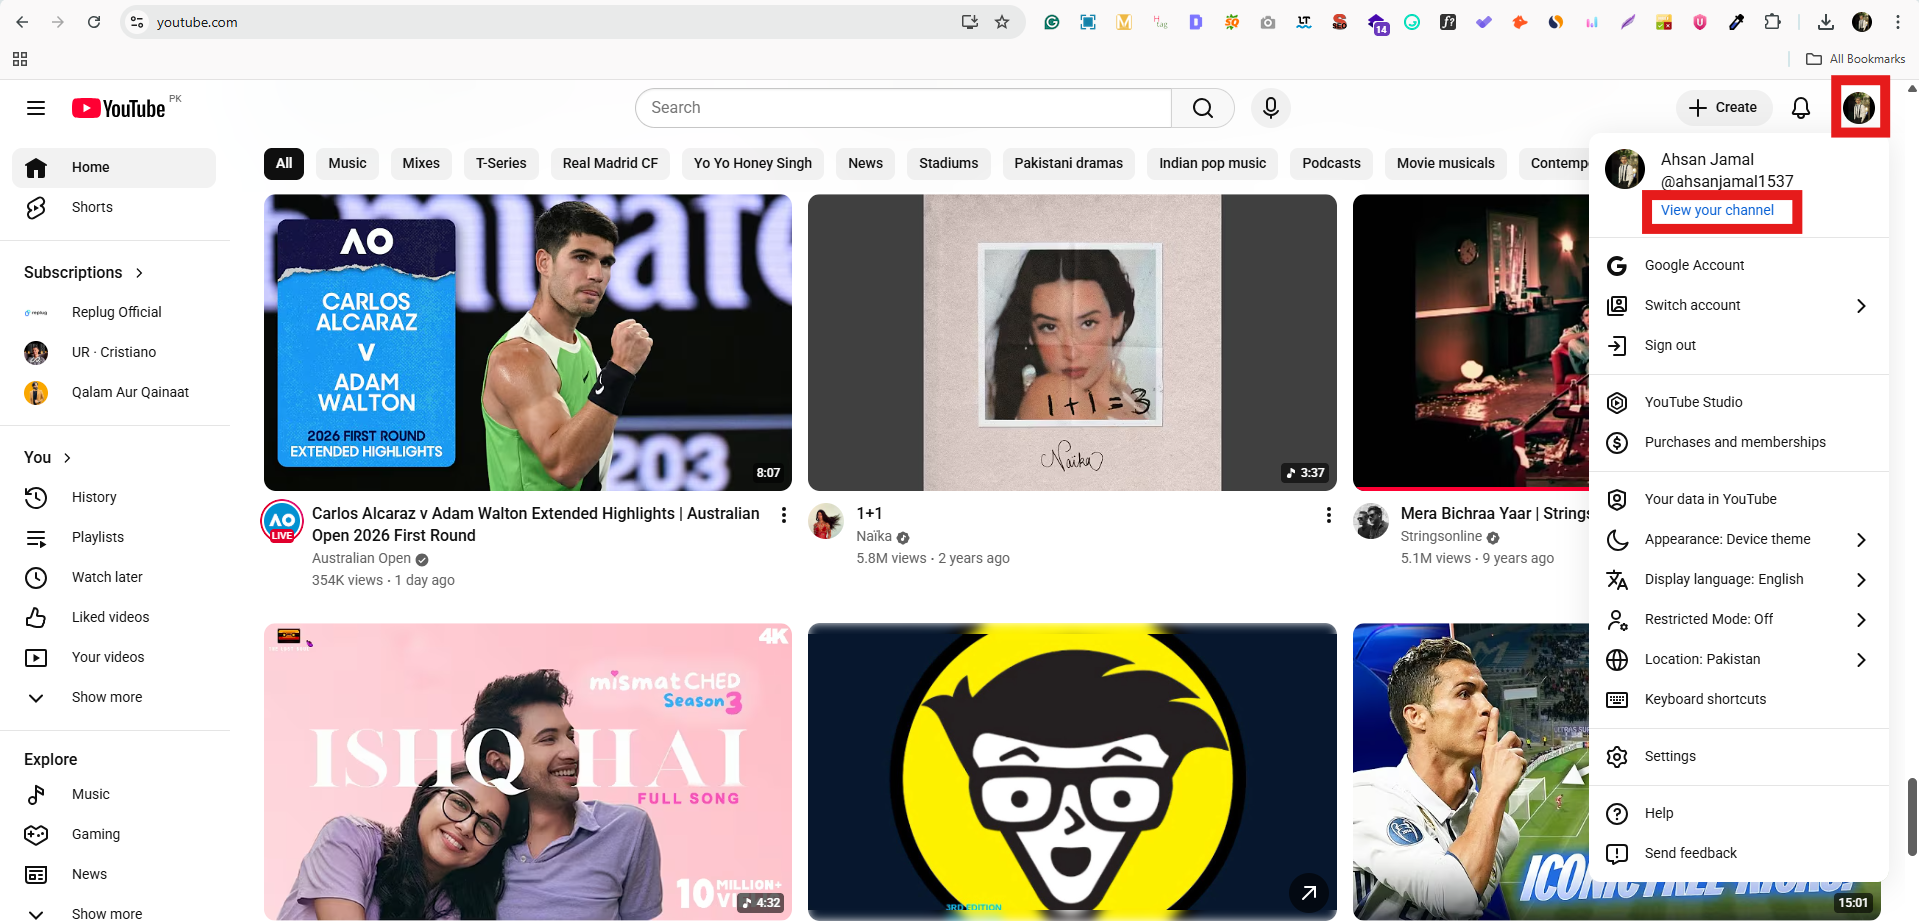This screenshot has width=1919, height=924.
Task: Click the YouTube logo to go home
Action: click(x=118, y=107)
